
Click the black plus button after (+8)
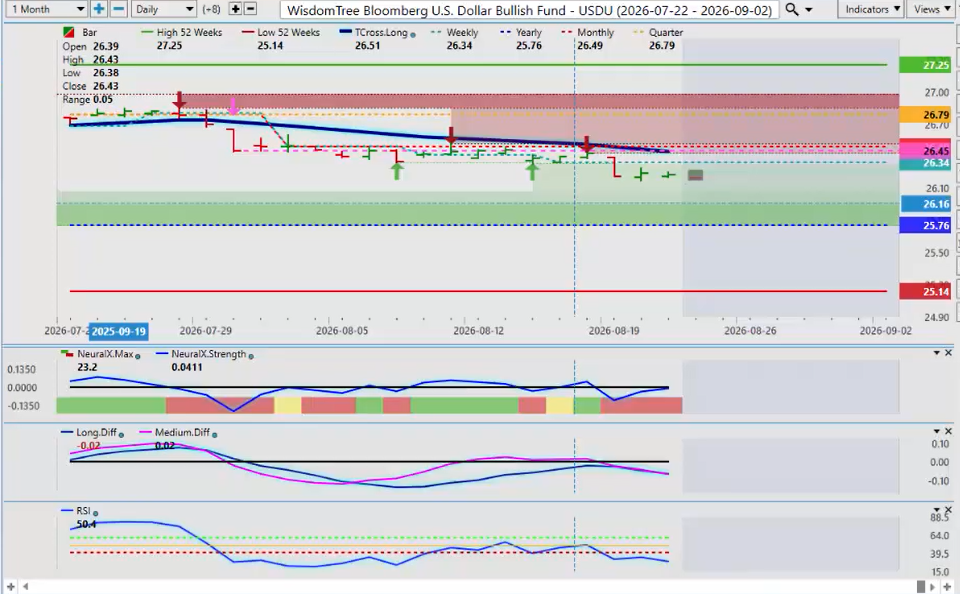point(235,9)
